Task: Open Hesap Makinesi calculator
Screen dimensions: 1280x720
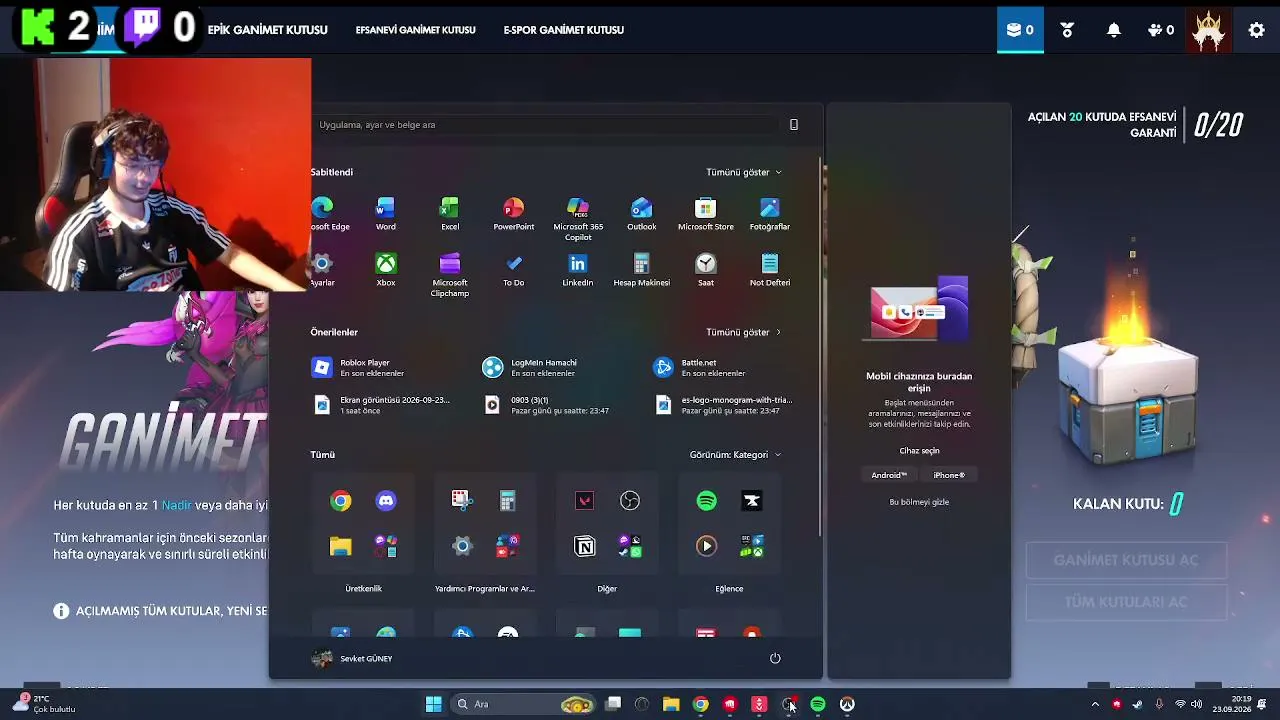Action: (x=642, y=269)
